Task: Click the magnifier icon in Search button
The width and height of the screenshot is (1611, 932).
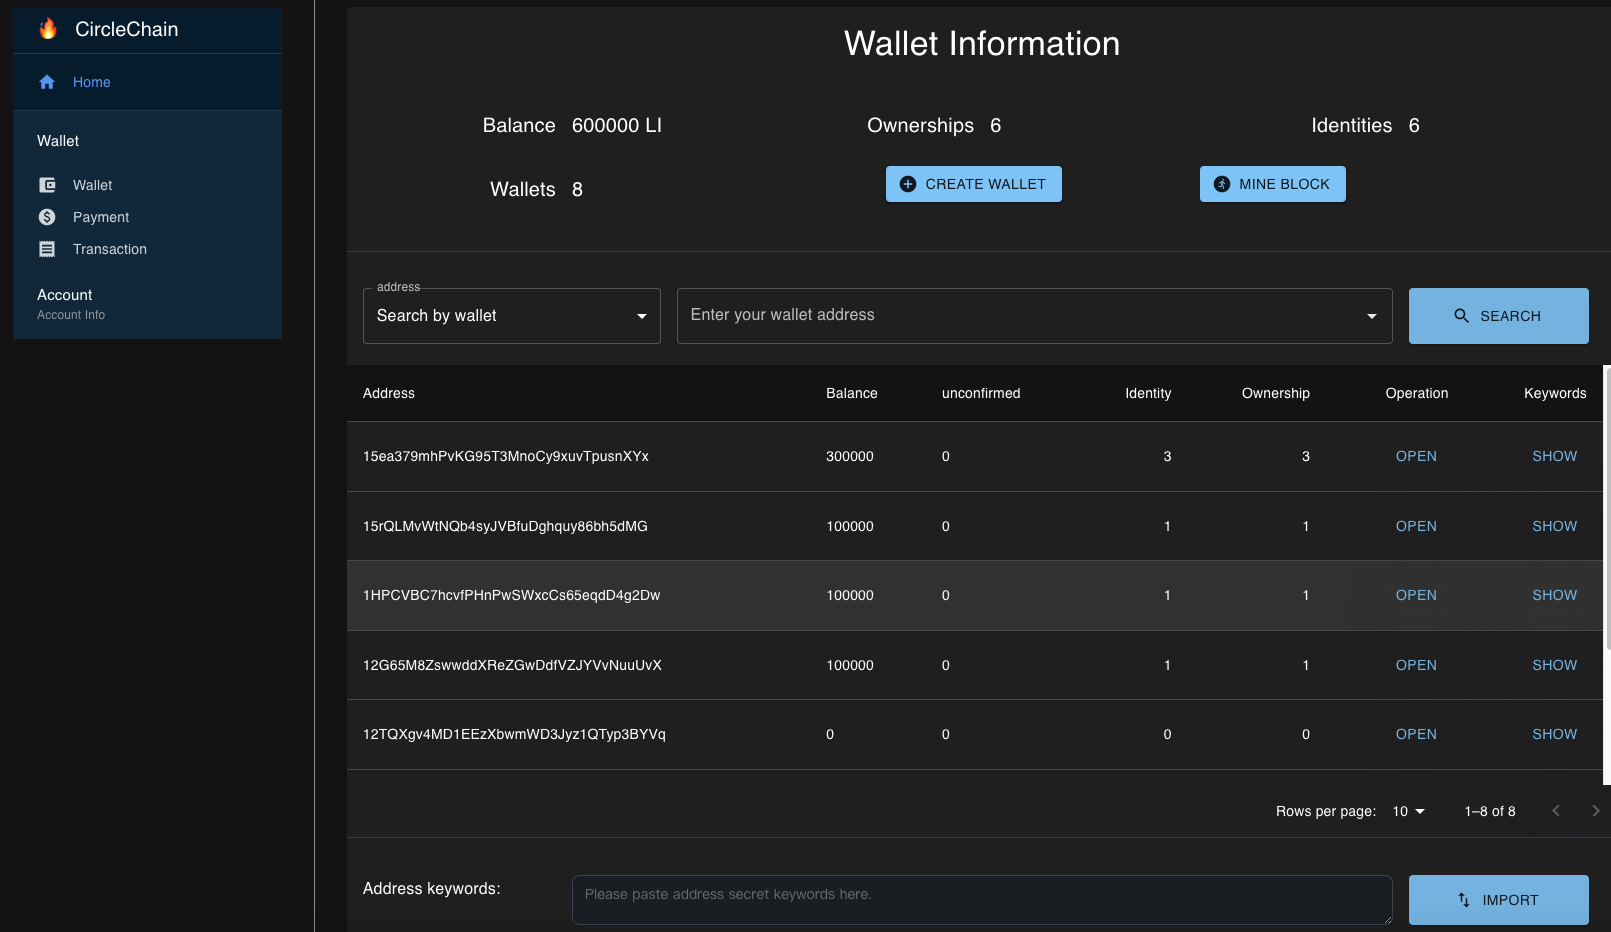Action: pos(1461,316)
